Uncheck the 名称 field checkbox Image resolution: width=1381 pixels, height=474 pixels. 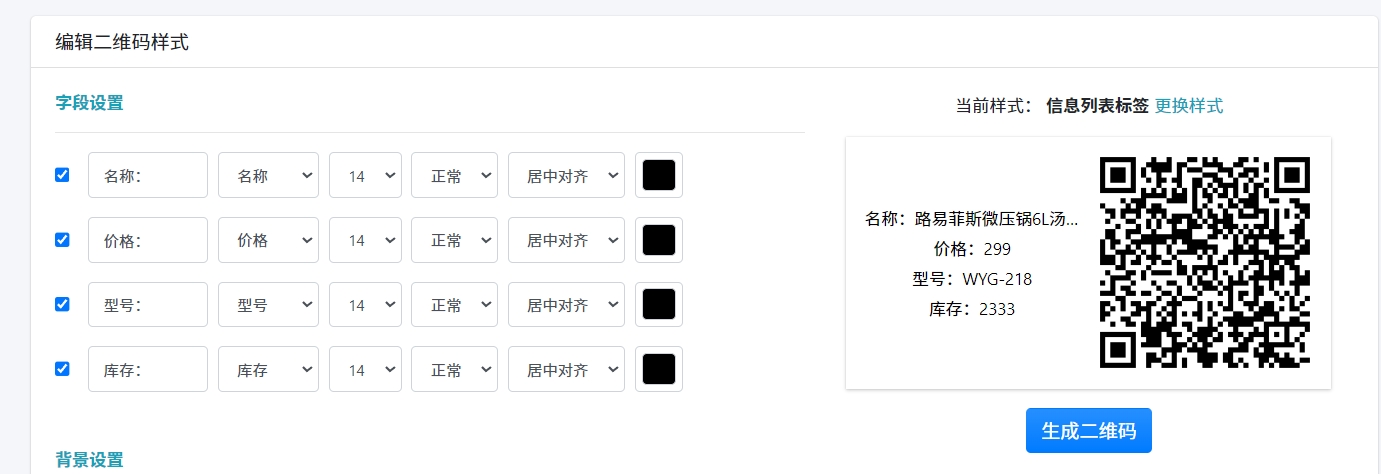coord(62,175)
